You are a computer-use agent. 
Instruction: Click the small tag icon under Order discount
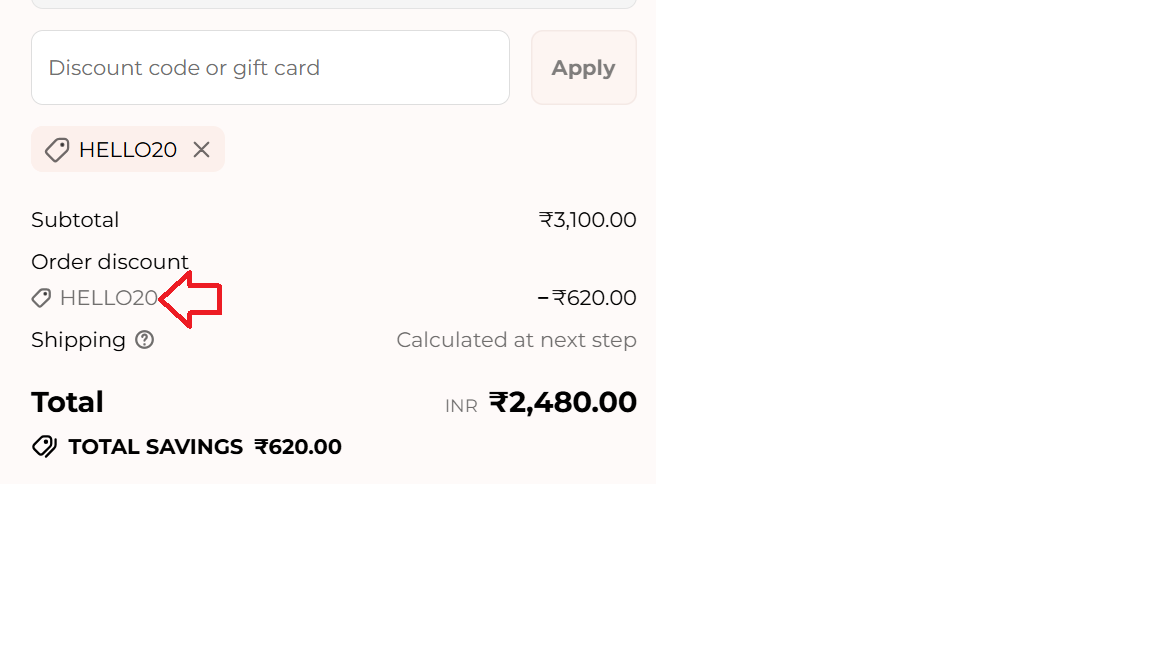pyautogui.click(x=41, y=298)
